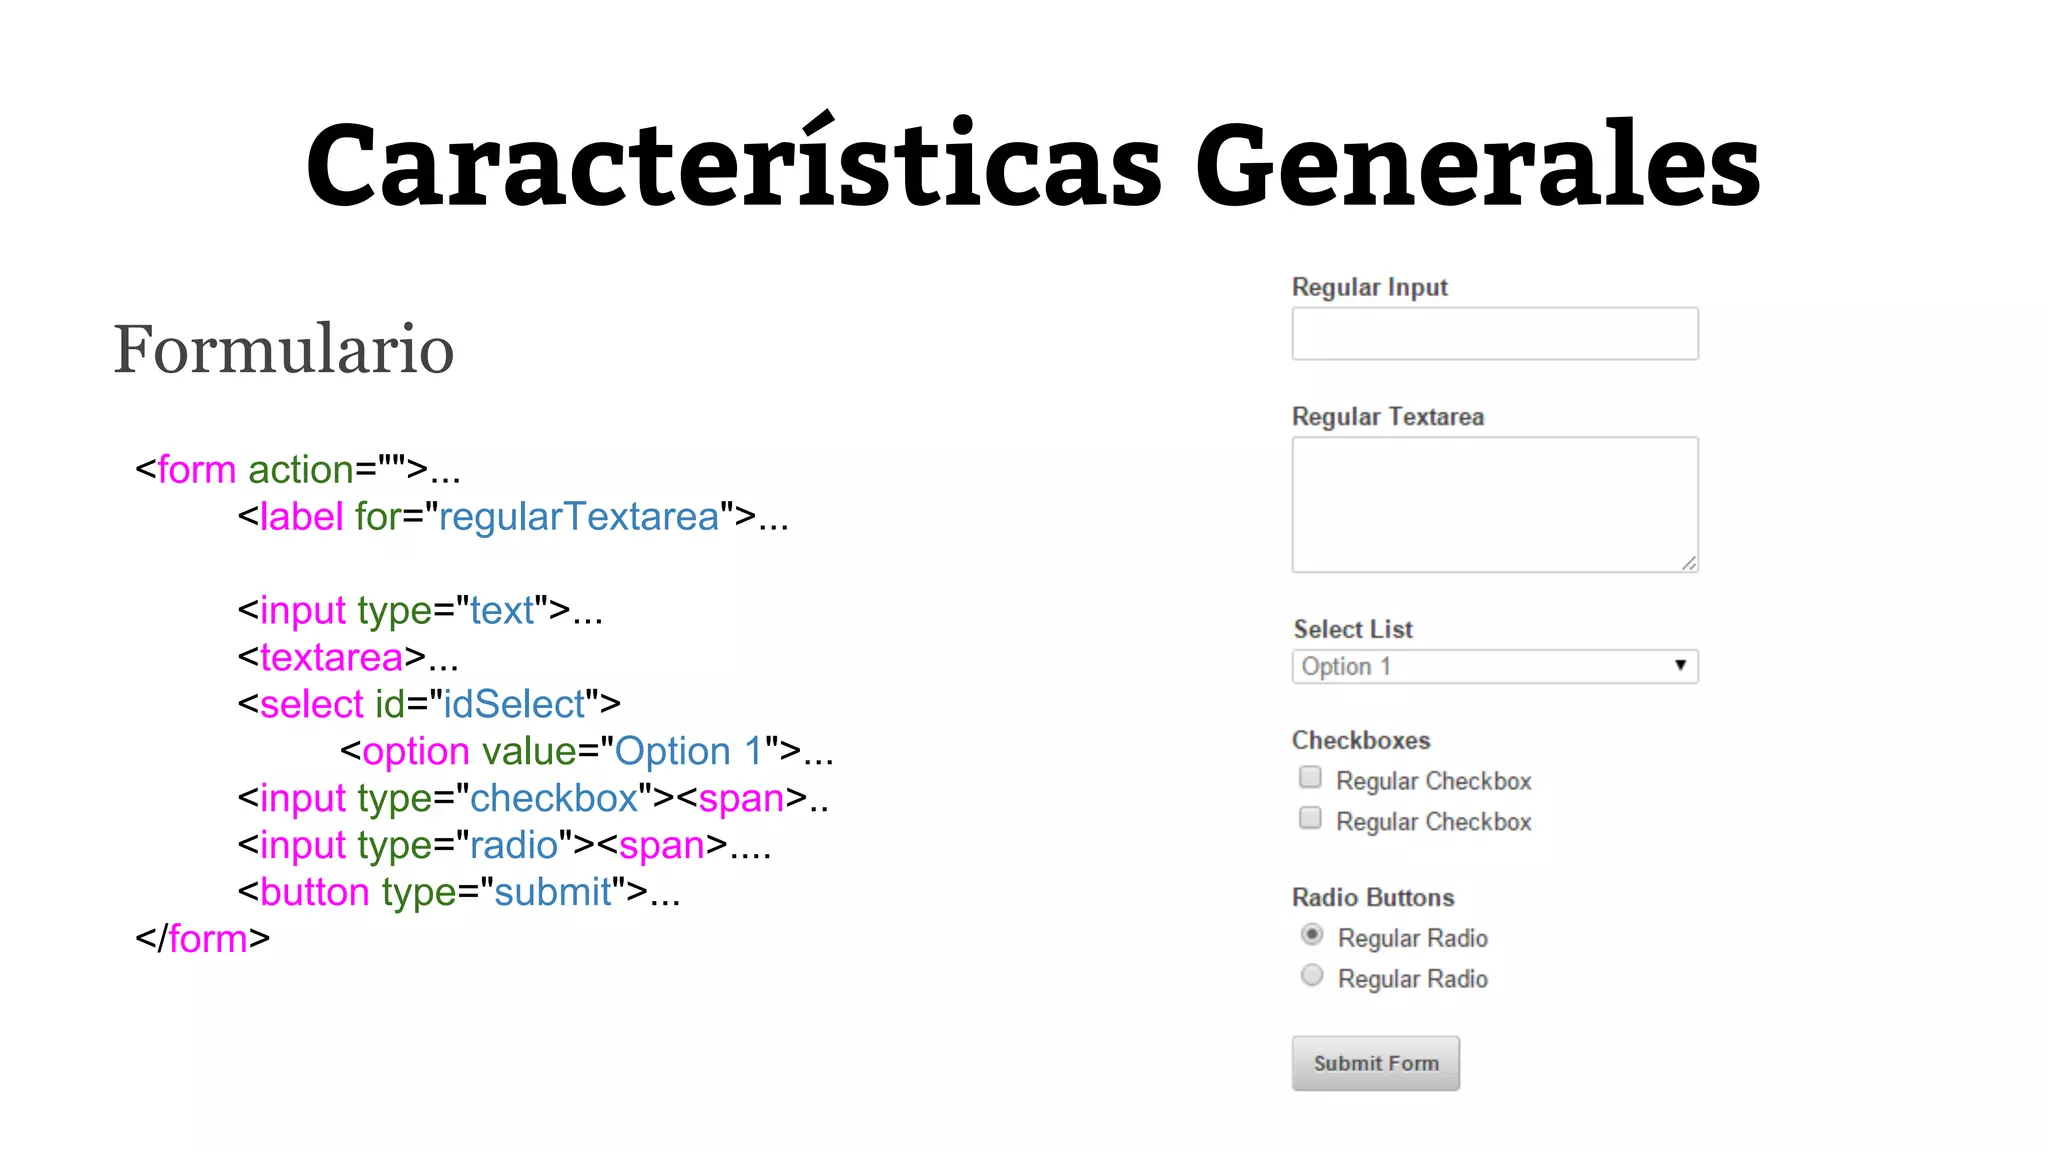Click inside the Regular Textarea box
This screenshot has height=1152, width=2048.
[x=1494, y=504]
